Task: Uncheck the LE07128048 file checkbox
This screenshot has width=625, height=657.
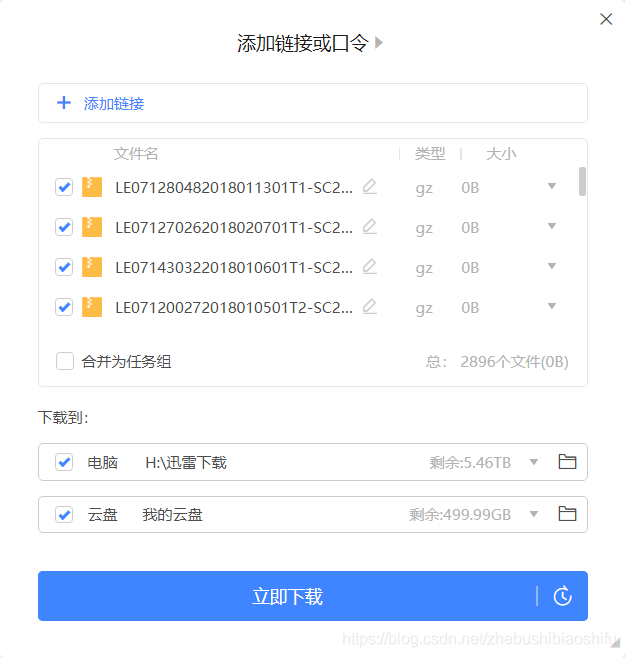Action: [x=64, y=187]
